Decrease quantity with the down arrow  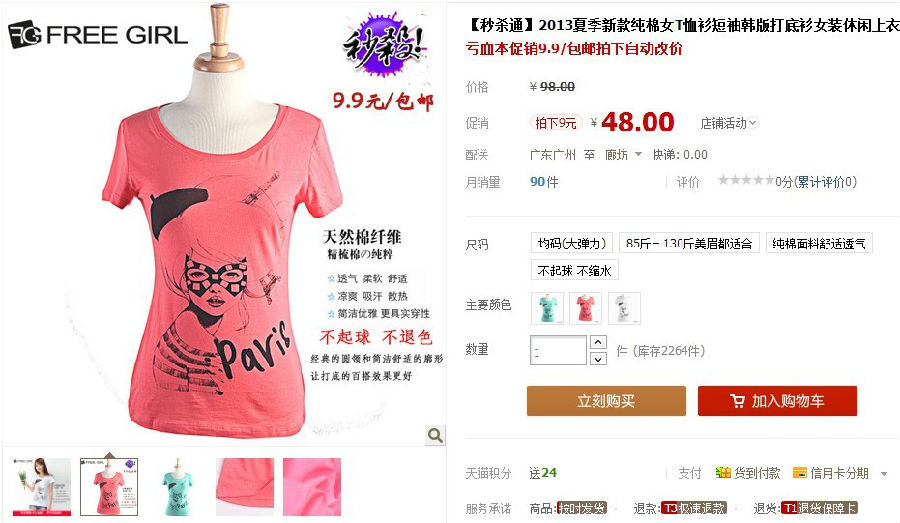click(x=598, y=359)
